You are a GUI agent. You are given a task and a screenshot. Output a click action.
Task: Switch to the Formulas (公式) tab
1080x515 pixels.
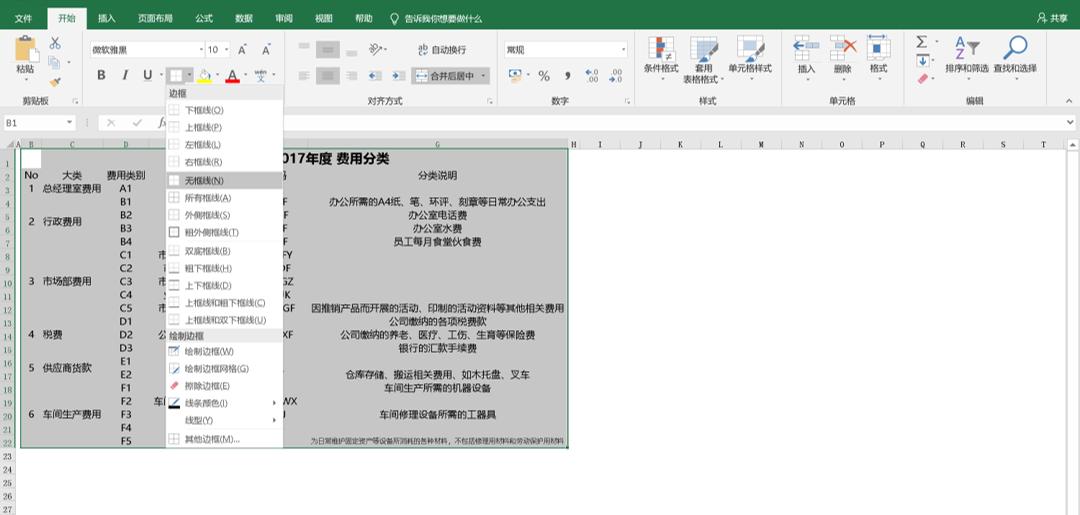coord(203,19)
